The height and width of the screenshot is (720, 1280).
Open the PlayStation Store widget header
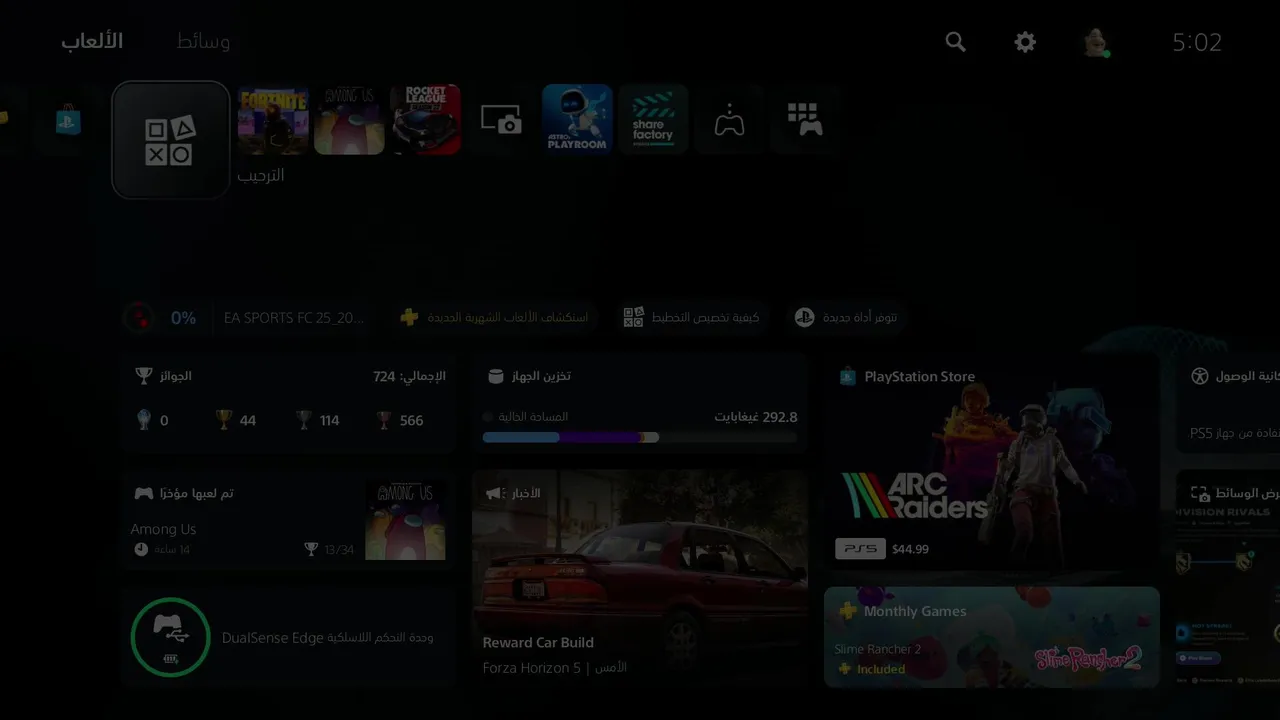(908, 377)
